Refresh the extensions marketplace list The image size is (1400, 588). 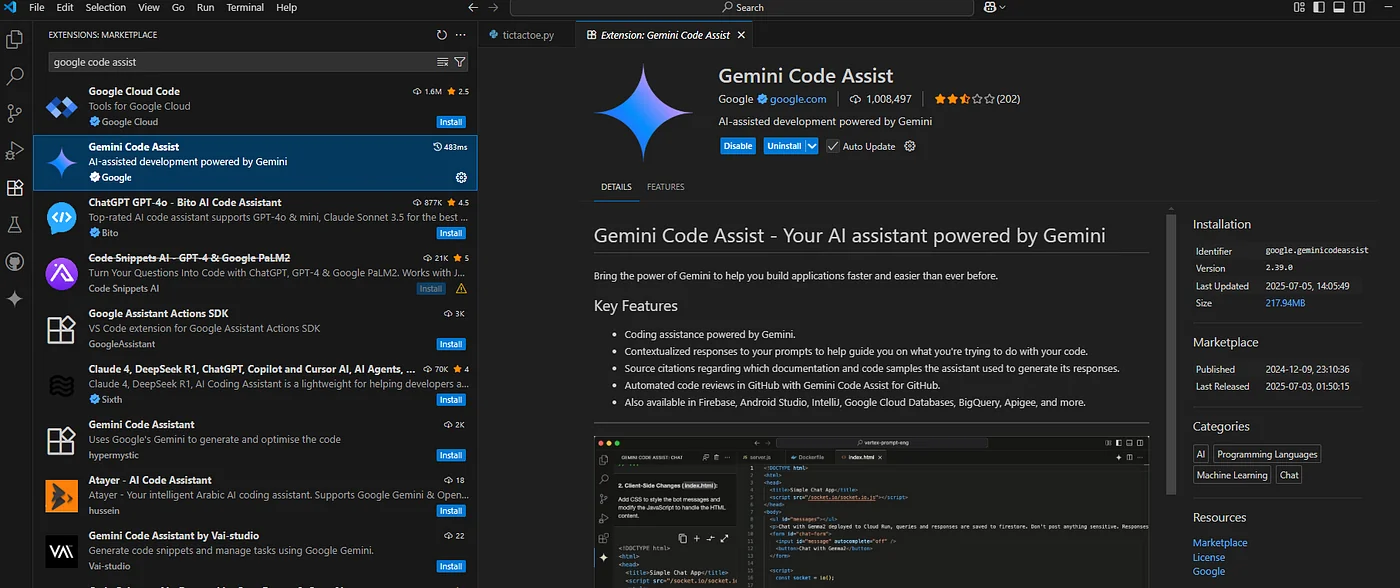coord(442,35)
